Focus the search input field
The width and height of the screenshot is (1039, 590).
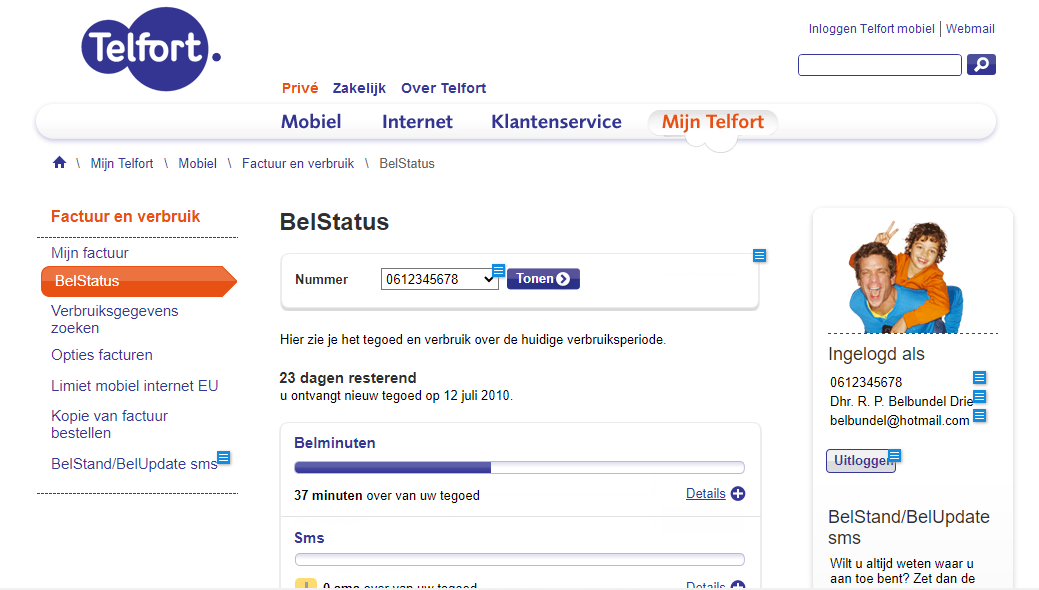coord(880,65)
